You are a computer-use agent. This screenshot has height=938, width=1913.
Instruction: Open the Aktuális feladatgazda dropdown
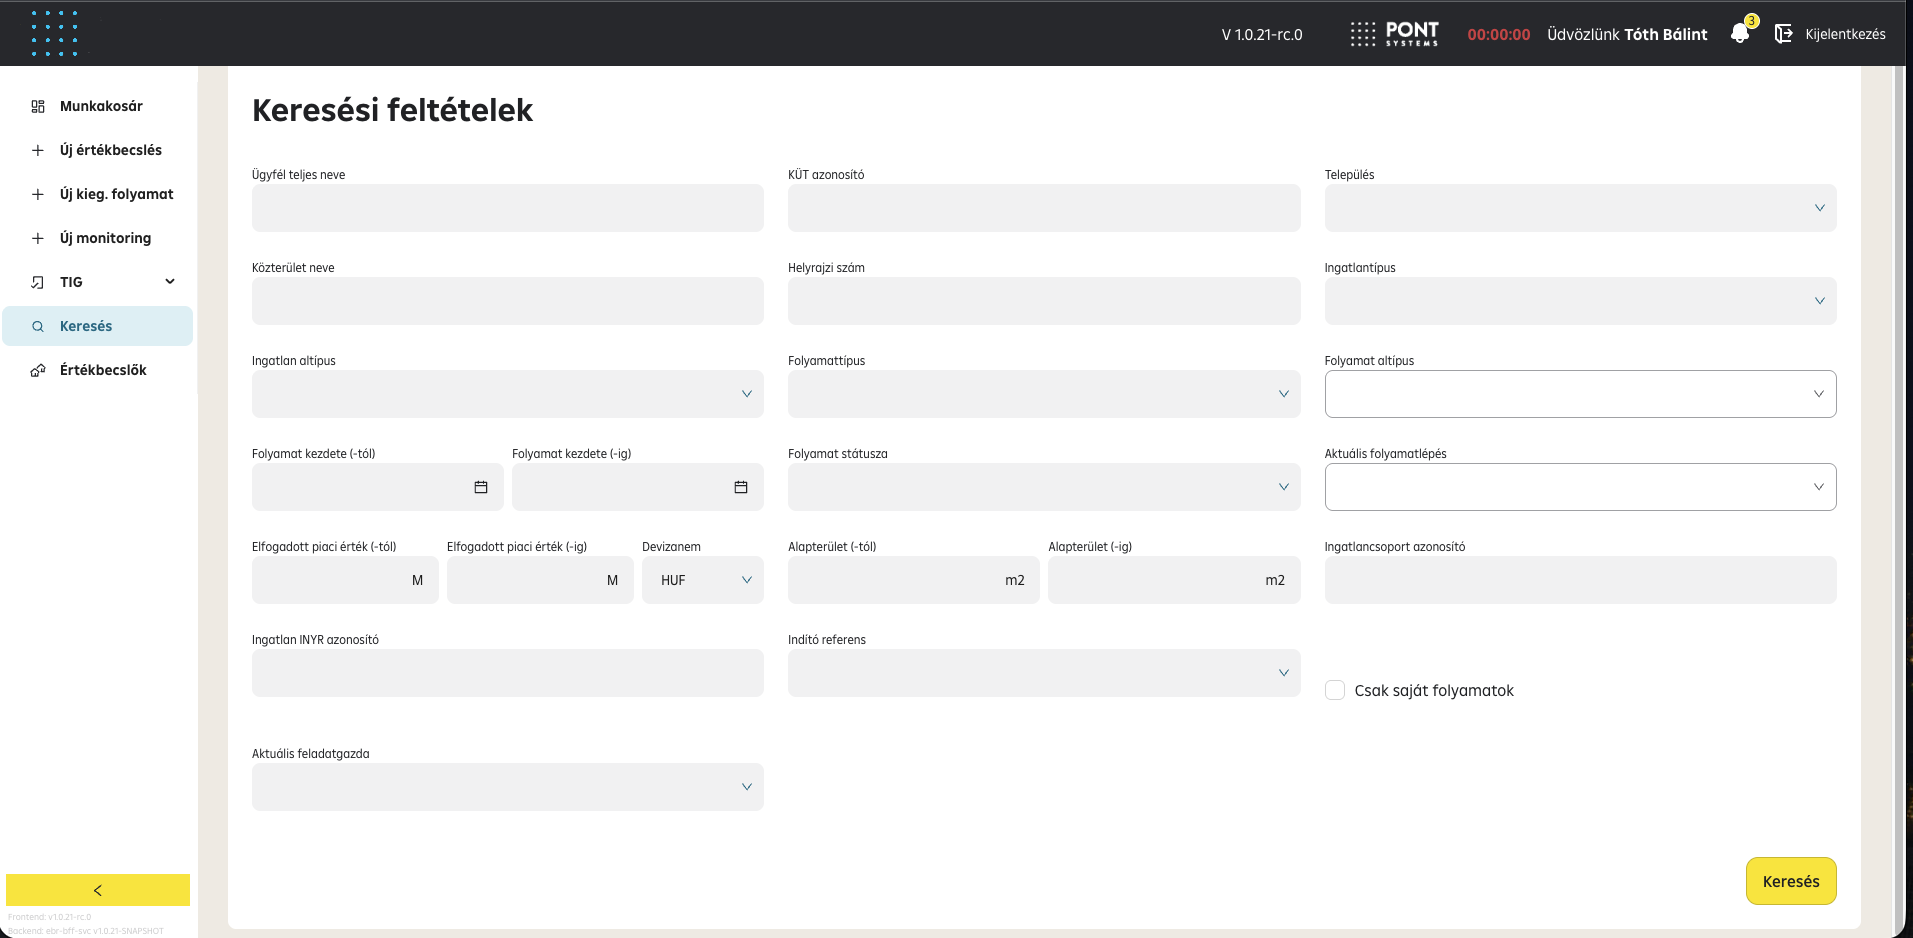point(507,787)
